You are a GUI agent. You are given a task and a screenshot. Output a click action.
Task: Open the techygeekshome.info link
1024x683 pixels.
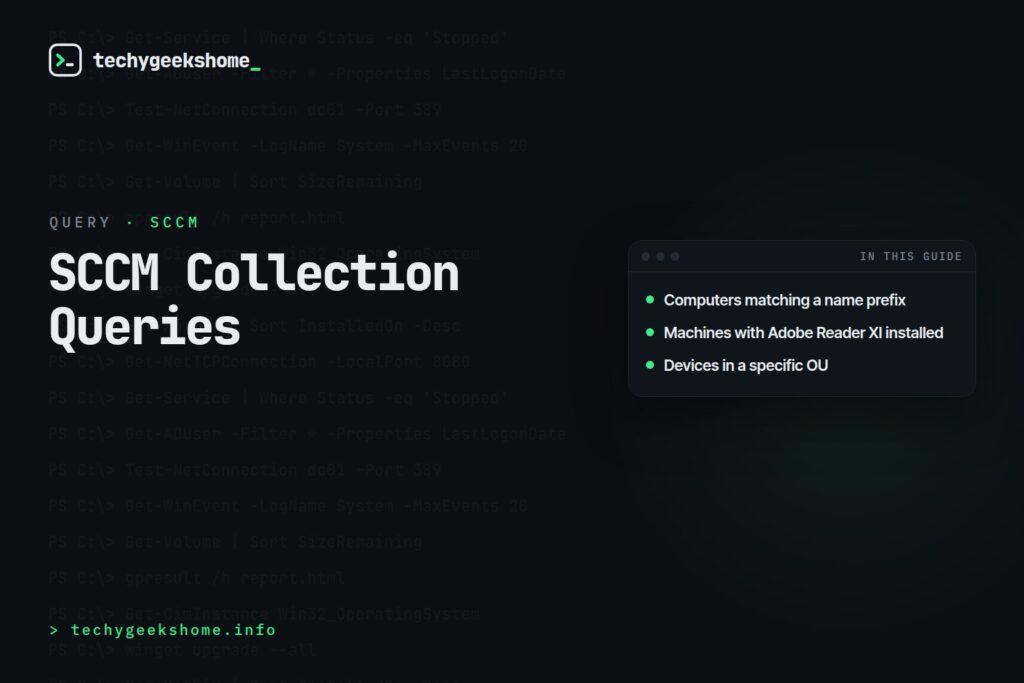click(173, 630)
